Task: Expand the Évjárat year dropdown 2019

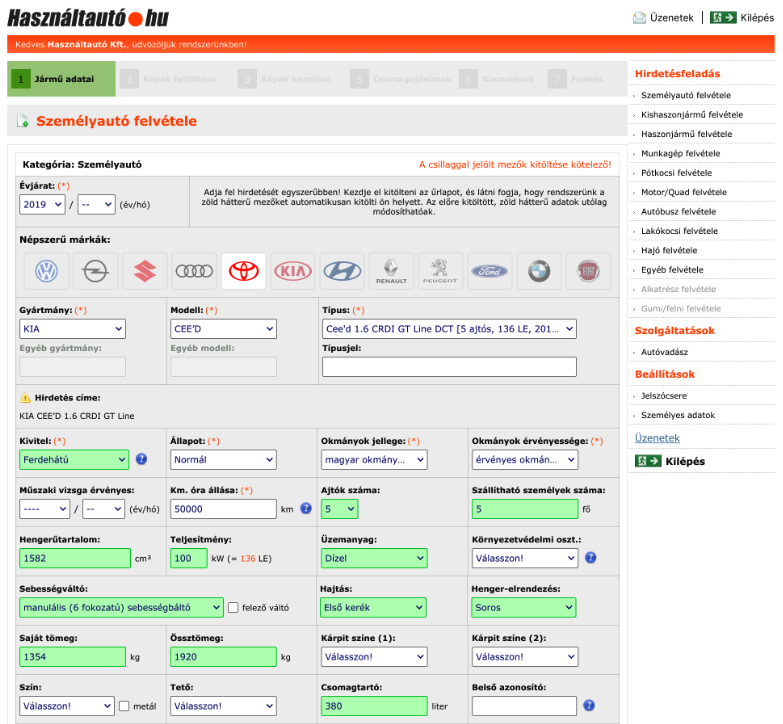Action: 42,204
